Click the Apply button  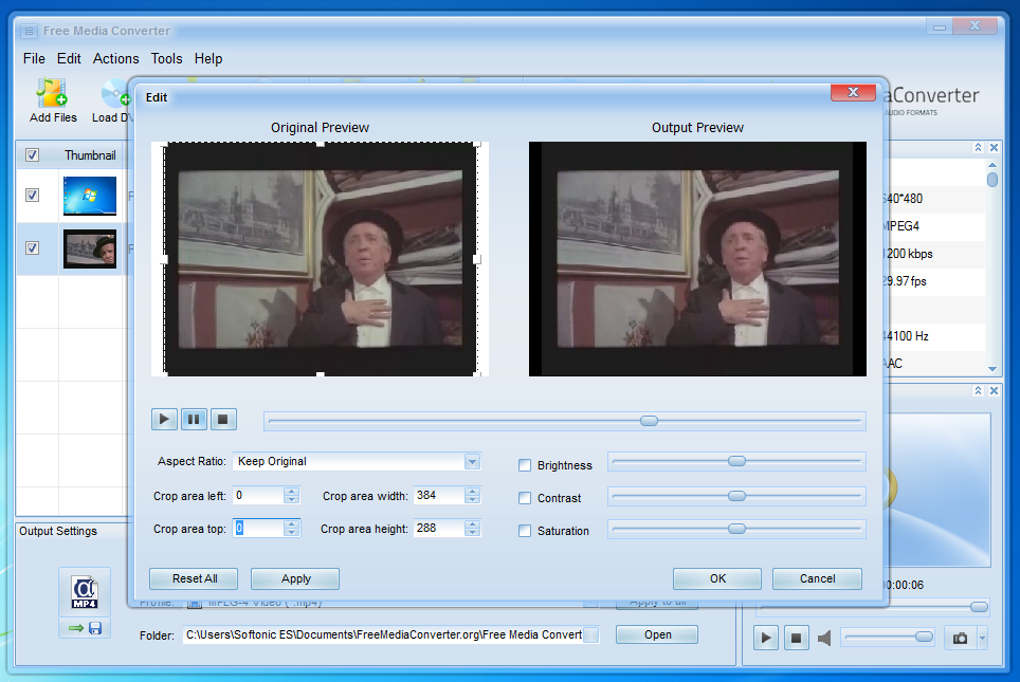pos(295,579)
